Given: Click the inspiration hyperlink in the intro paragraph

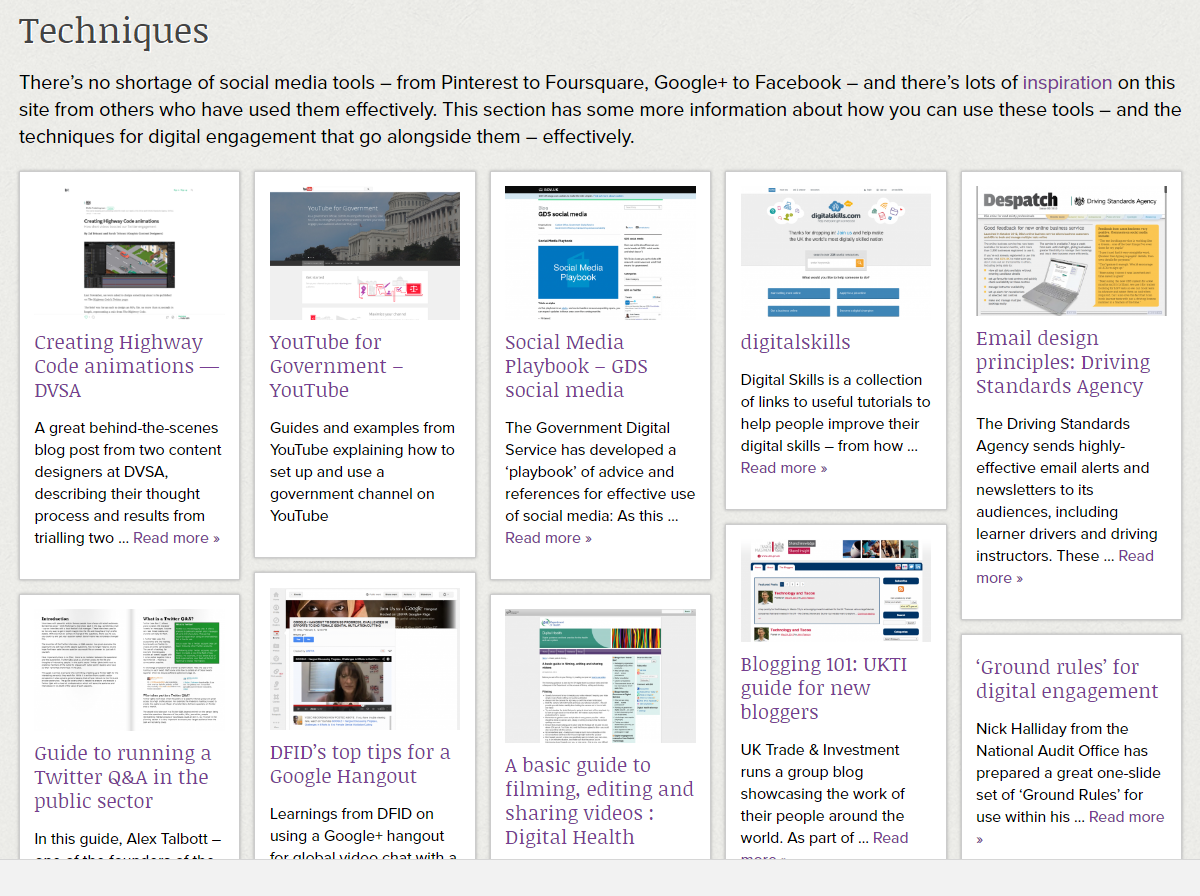Looking at the screenshot, I should click(x=1066, y=82).
